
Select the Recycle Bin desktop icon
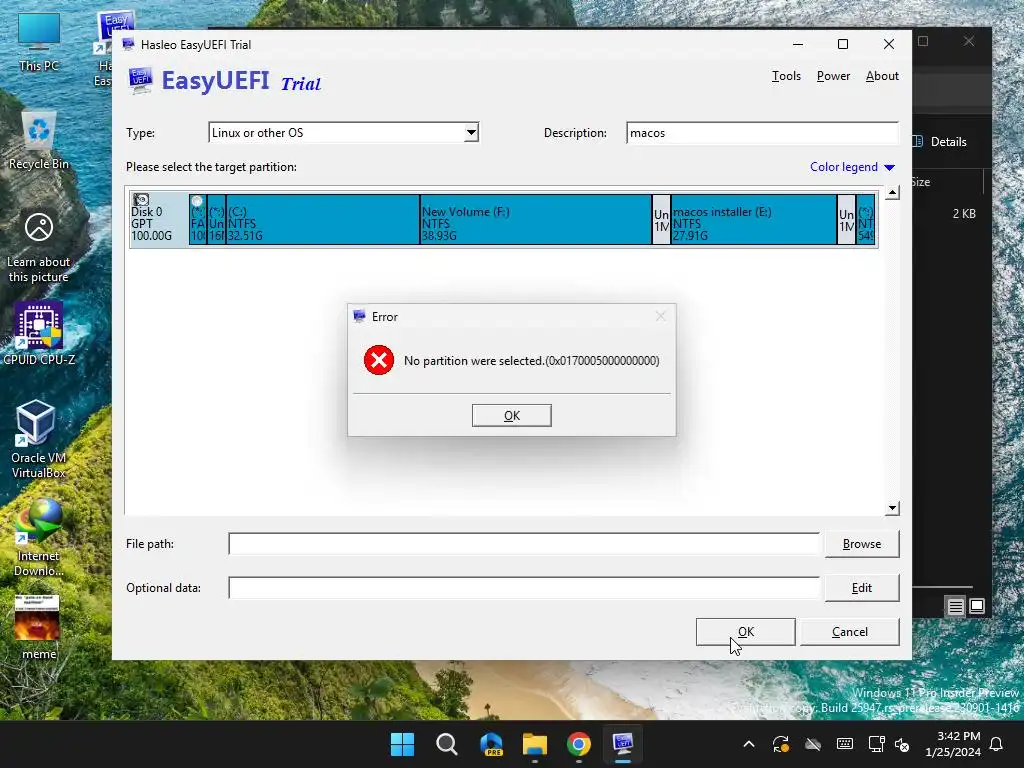pyautogui.click(x=39, y=140)
